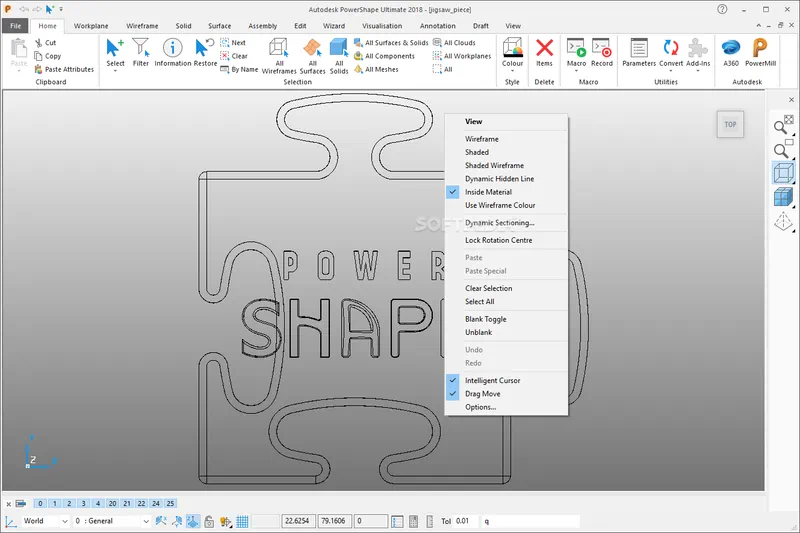
Task: Switch to the Surface ribbon tab
Action: [219, 26]
